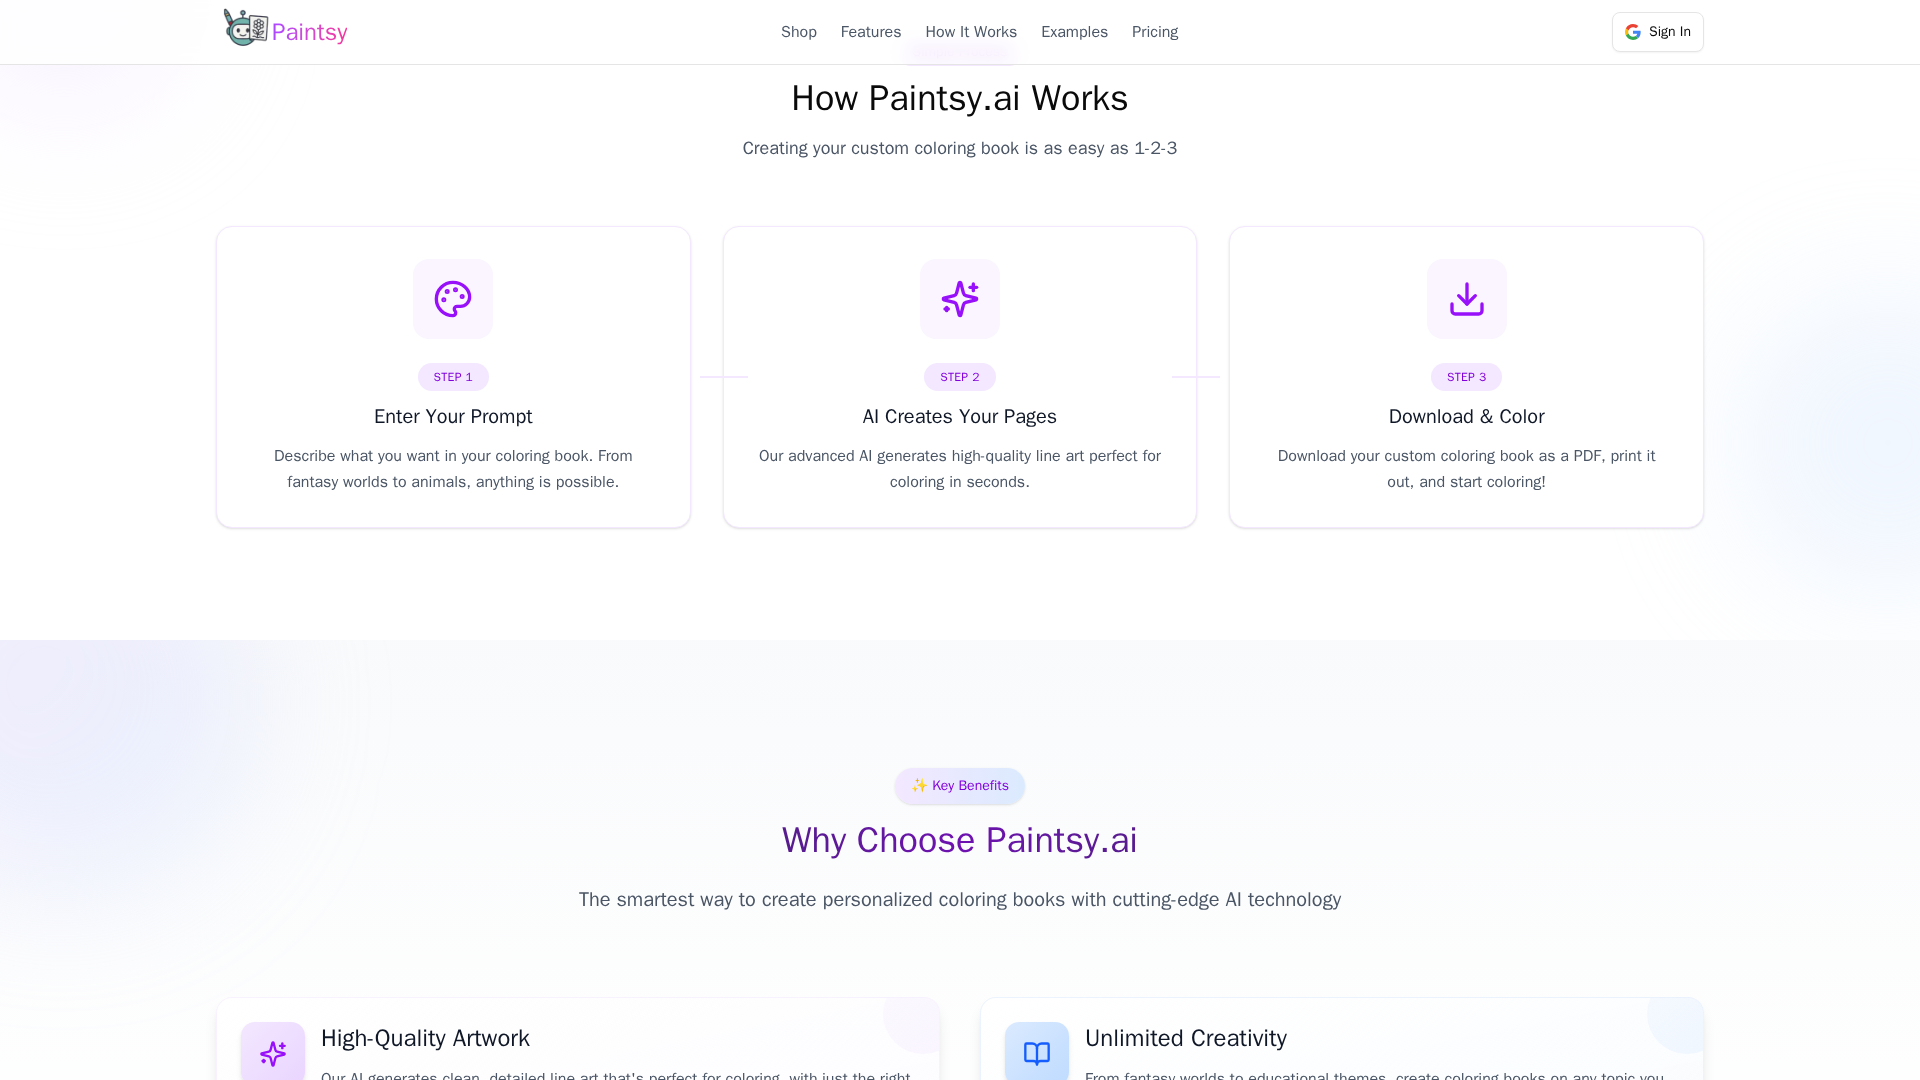Click the Google logo in Sign In

tap(1633, 32)
